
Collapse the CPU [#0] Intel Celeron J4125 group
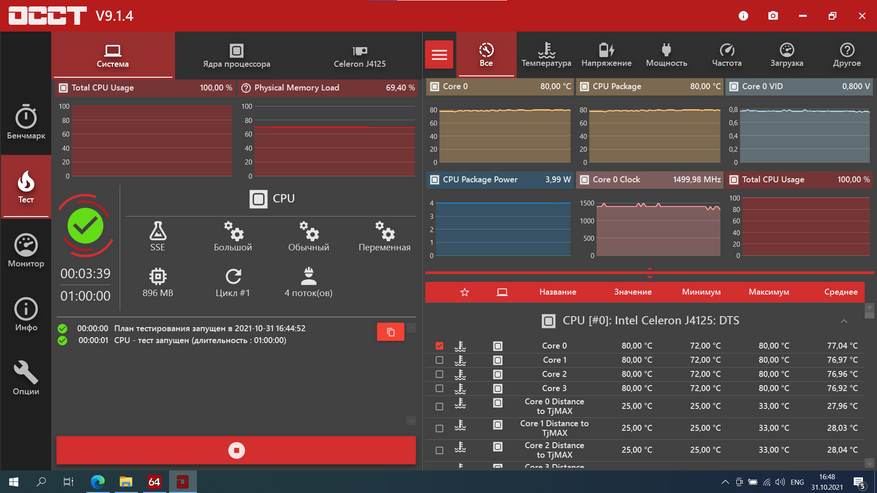click(843, 321)
